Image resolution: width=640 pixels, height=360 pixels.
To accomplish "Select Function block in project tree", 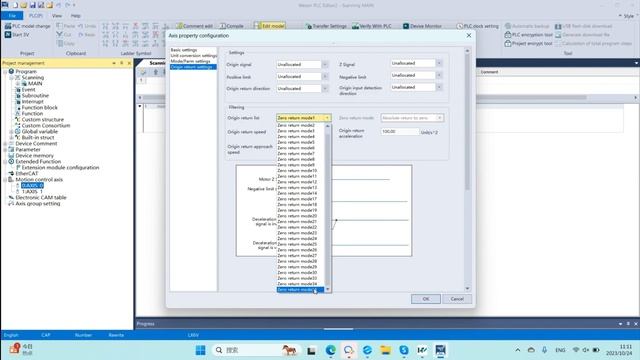I will pos(40,107).
